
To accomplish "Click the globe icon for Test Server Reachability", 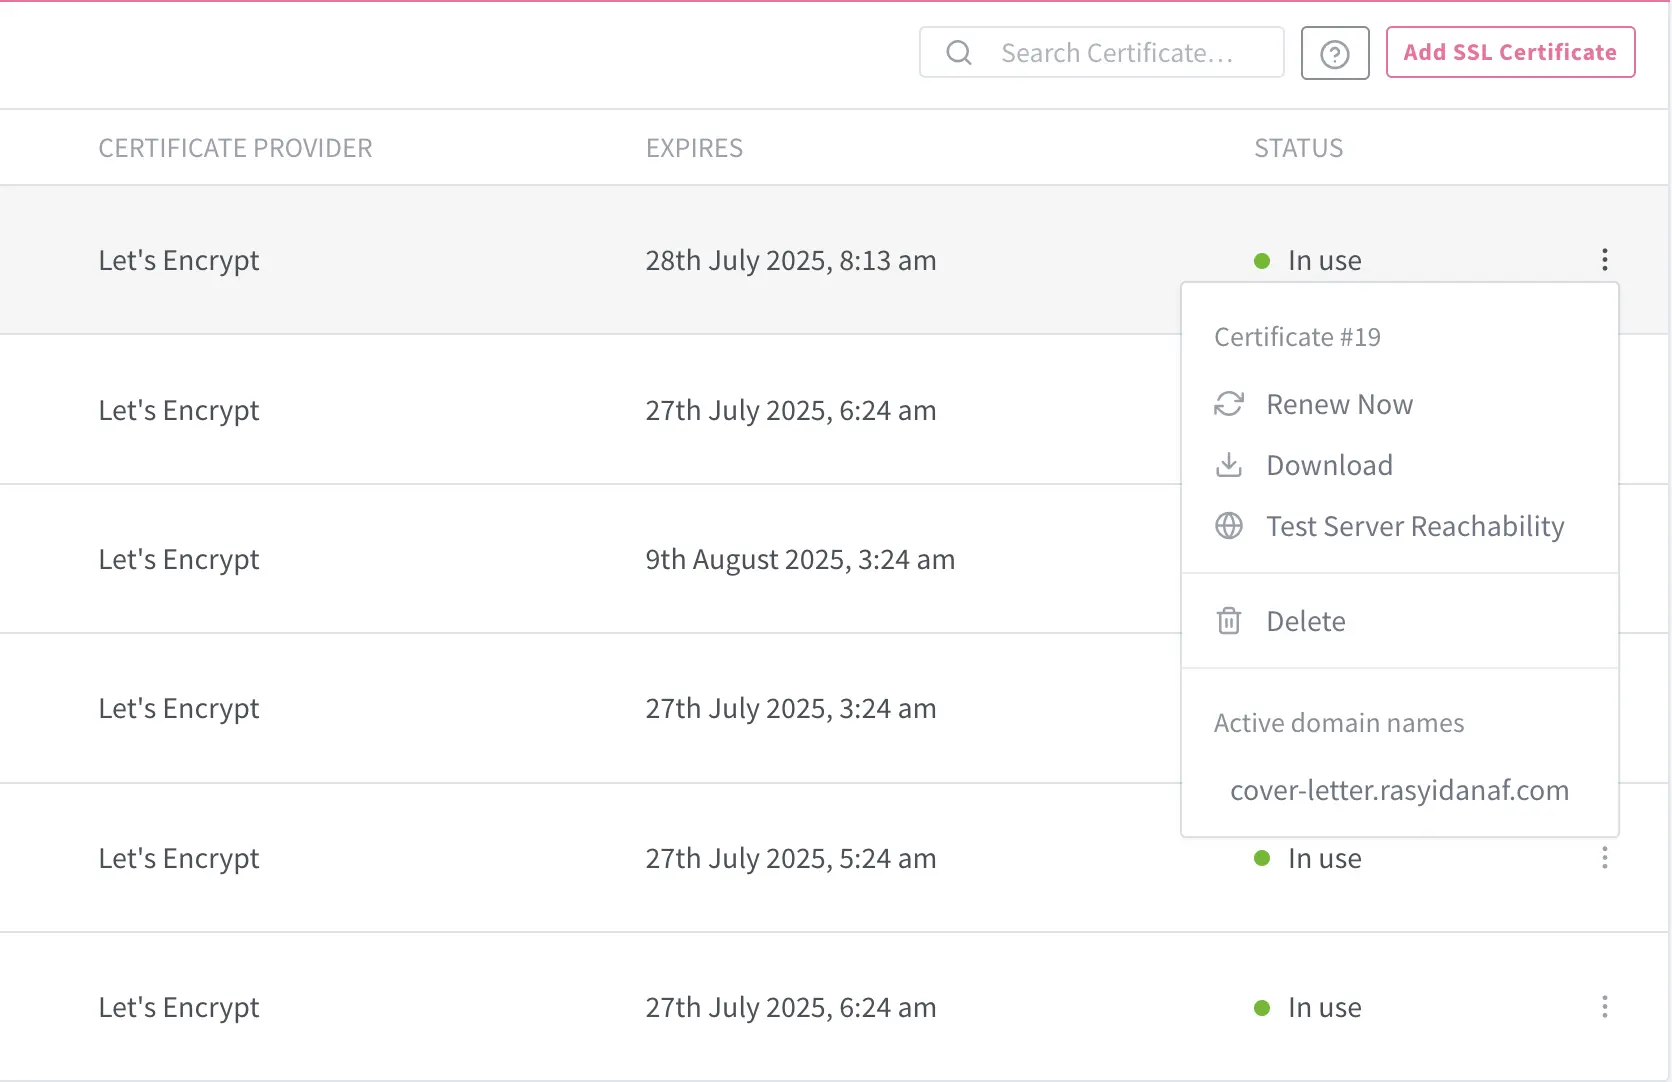I will 1228,526.
